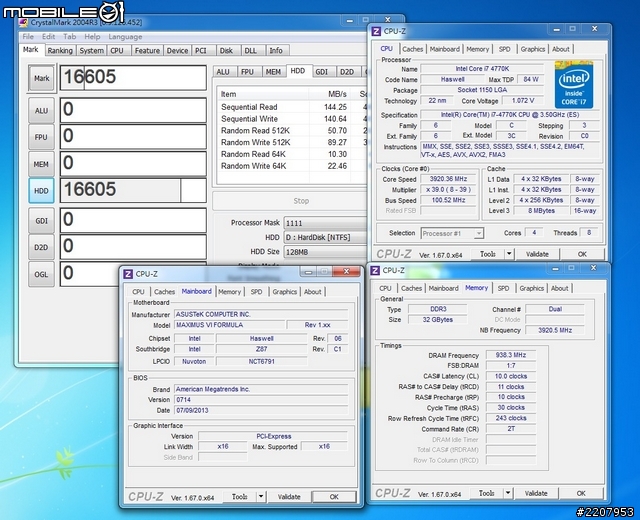Switch to the Ranking tab in CrystalMark

coord(60,51)
